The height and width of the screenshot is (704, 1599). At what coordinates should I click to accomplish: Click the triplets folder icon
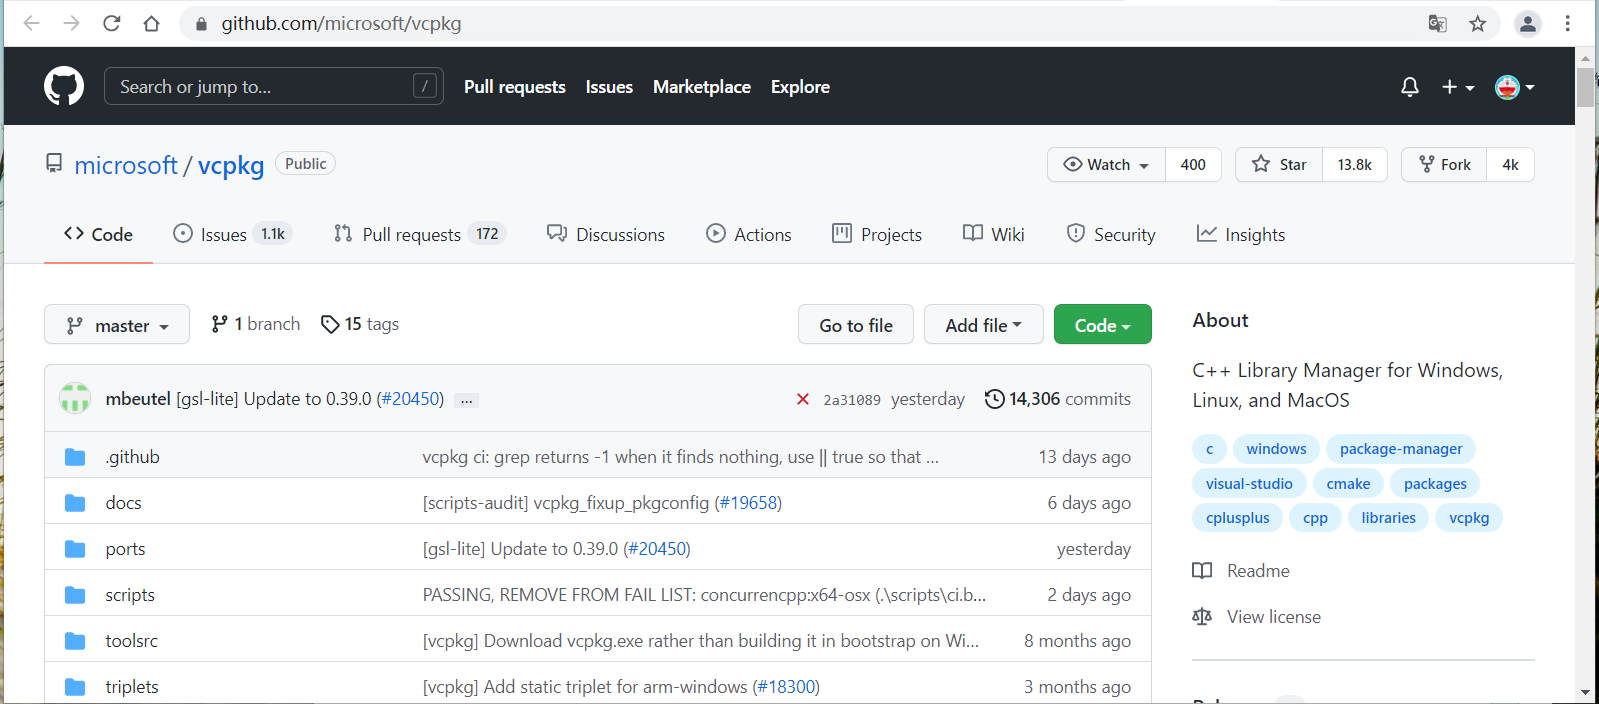pos(75,687)
